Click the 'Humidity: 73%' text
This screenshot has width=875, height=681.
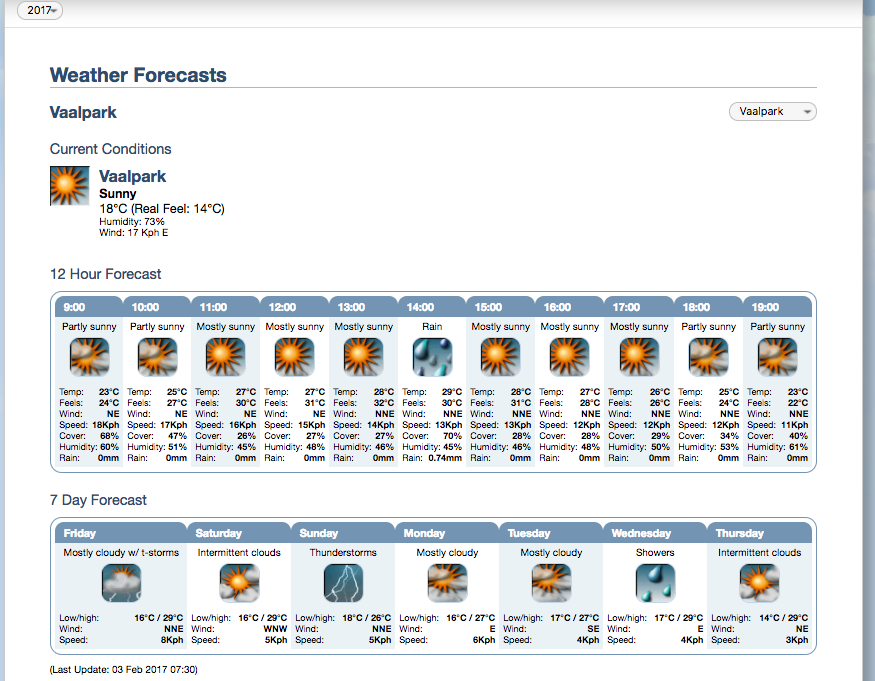[x=132, y=222]
